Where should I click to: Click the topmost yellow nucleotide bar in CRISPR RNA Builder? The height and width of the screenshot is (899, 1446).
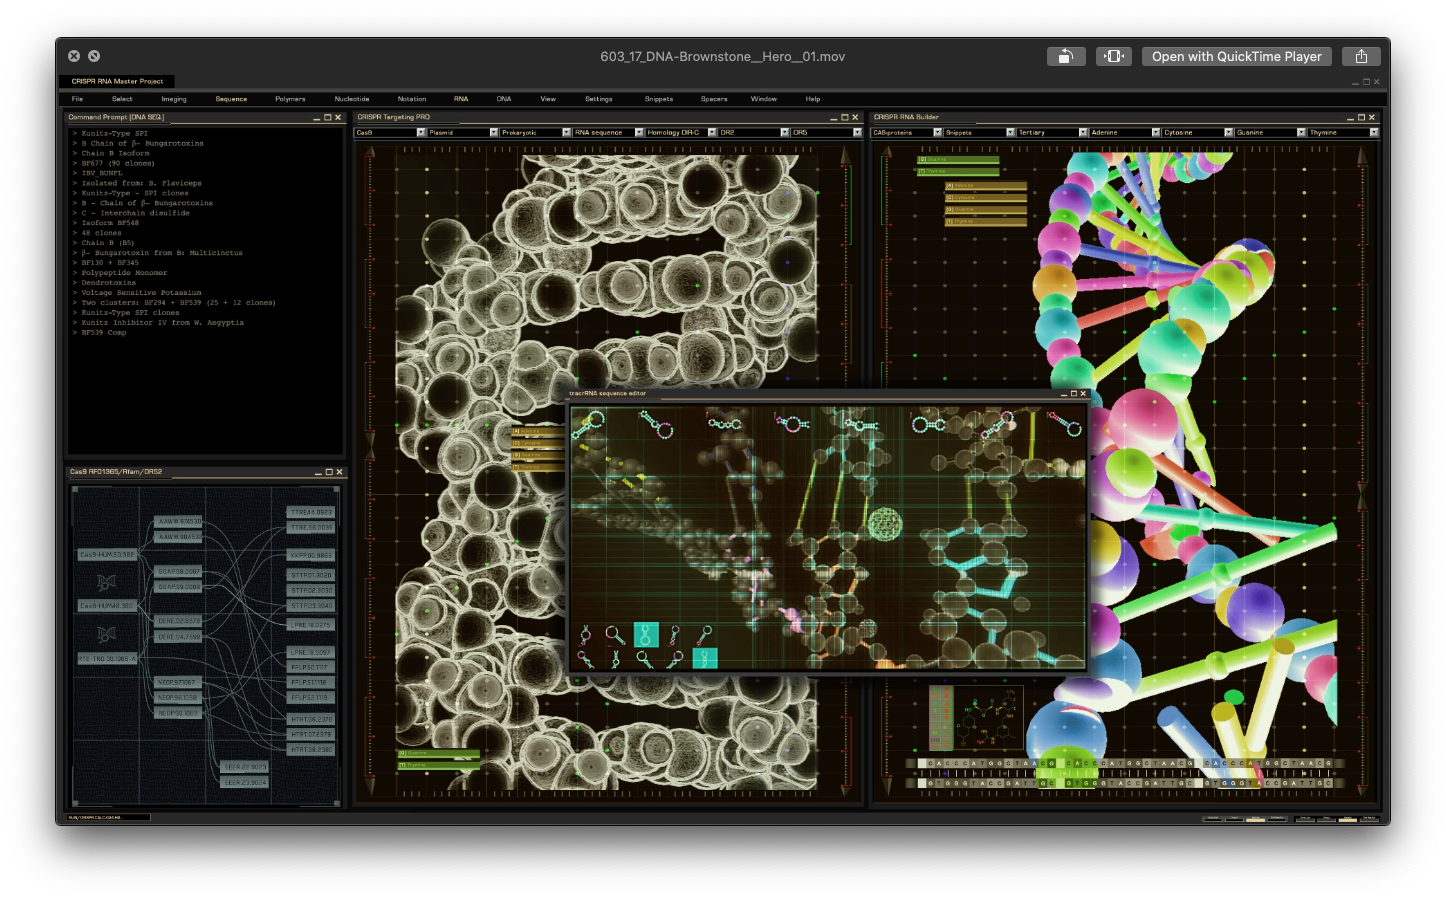tap(986, 186)
